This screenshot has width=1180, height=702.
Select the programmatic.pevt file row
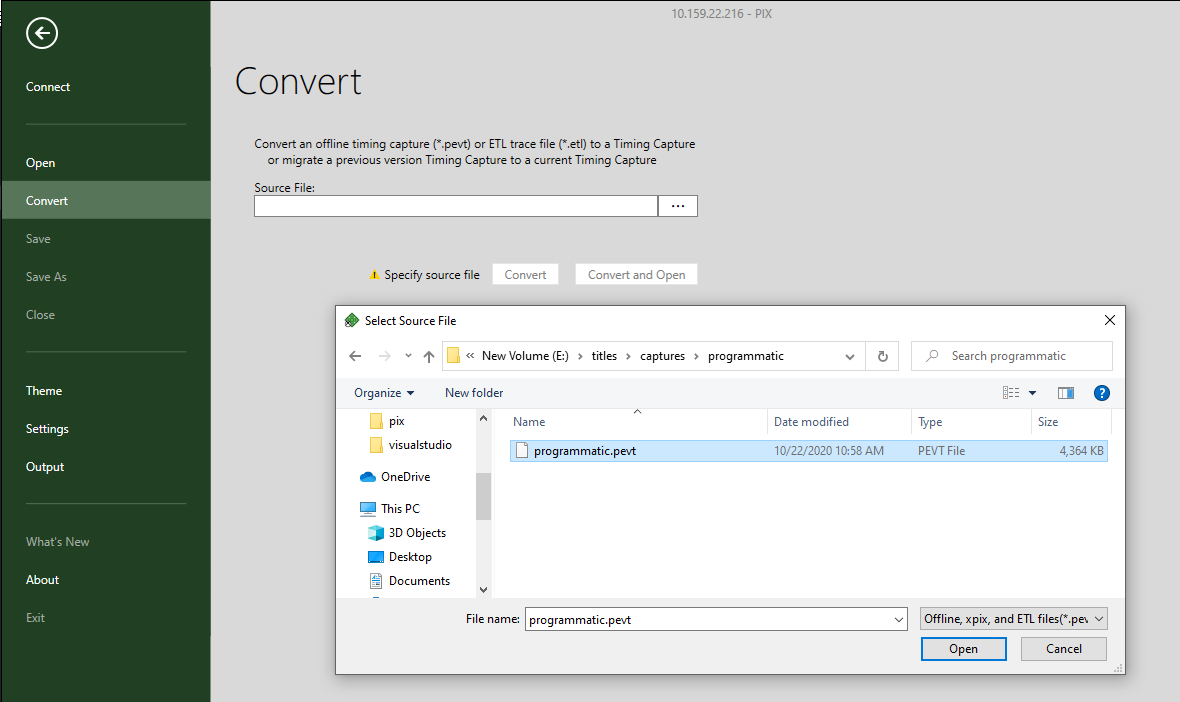pyautogui.click(x=808, y=451)
